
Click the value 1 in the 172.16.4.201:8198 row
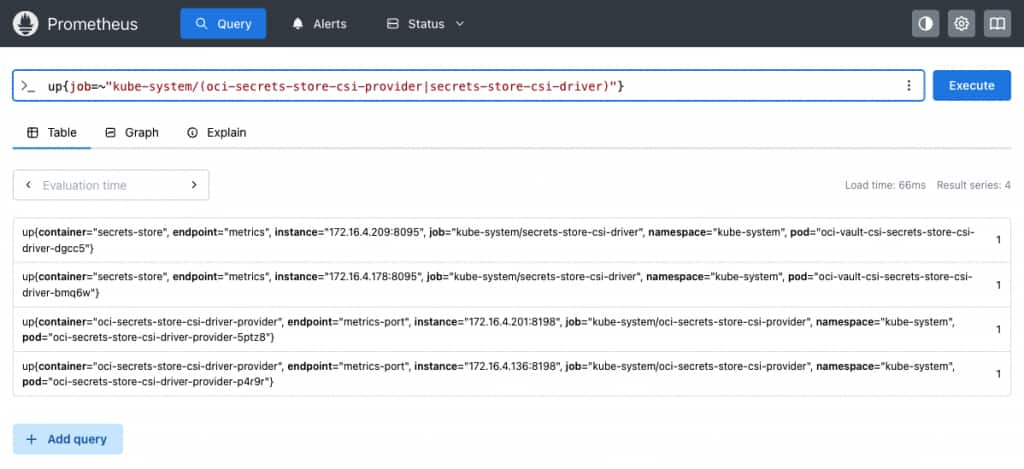[999, 329]
